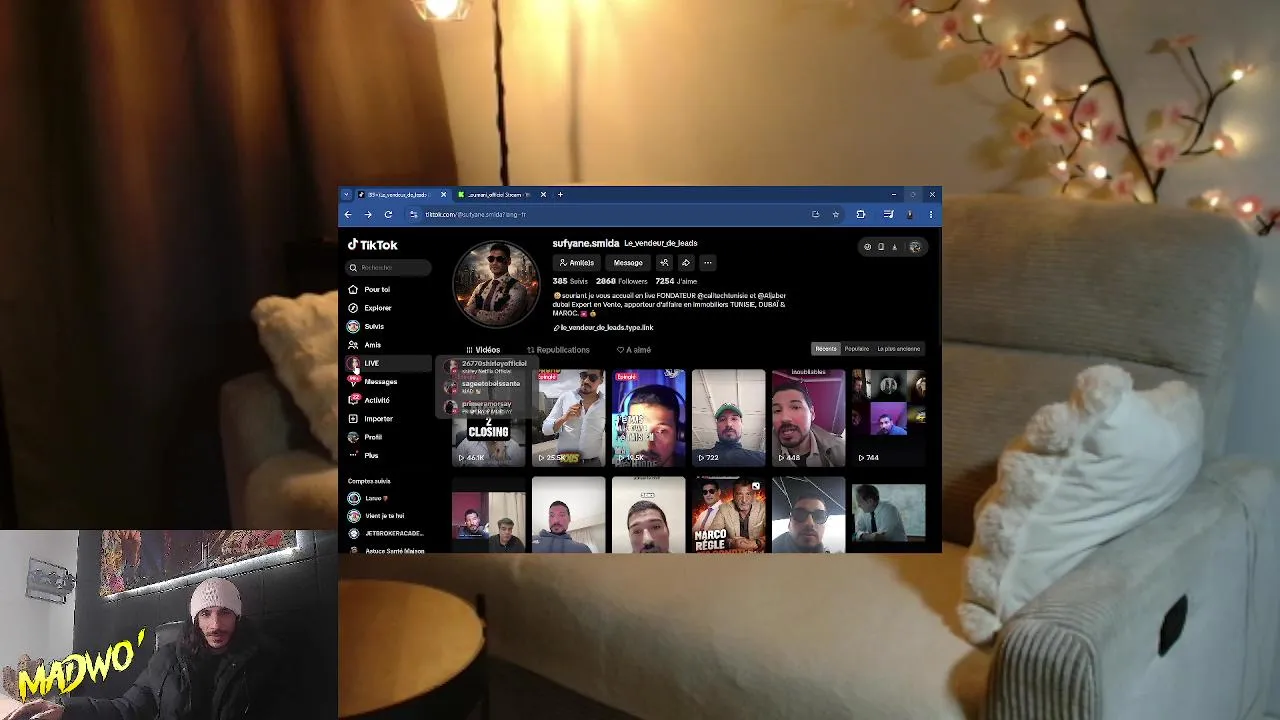Click the add-friend suggestions icon button
Image resolution: width=1280 pixels, height=720 pixels.
[664, 263]
